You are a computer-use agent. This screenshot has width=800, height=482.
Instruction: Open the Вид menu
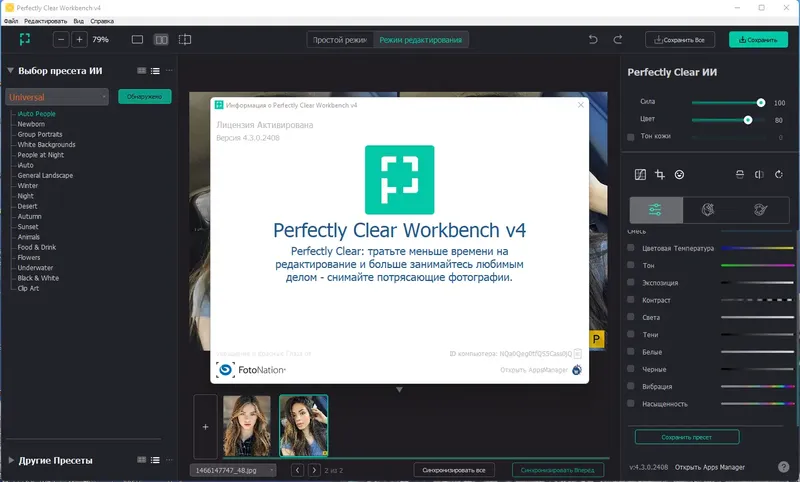point(79,21)
